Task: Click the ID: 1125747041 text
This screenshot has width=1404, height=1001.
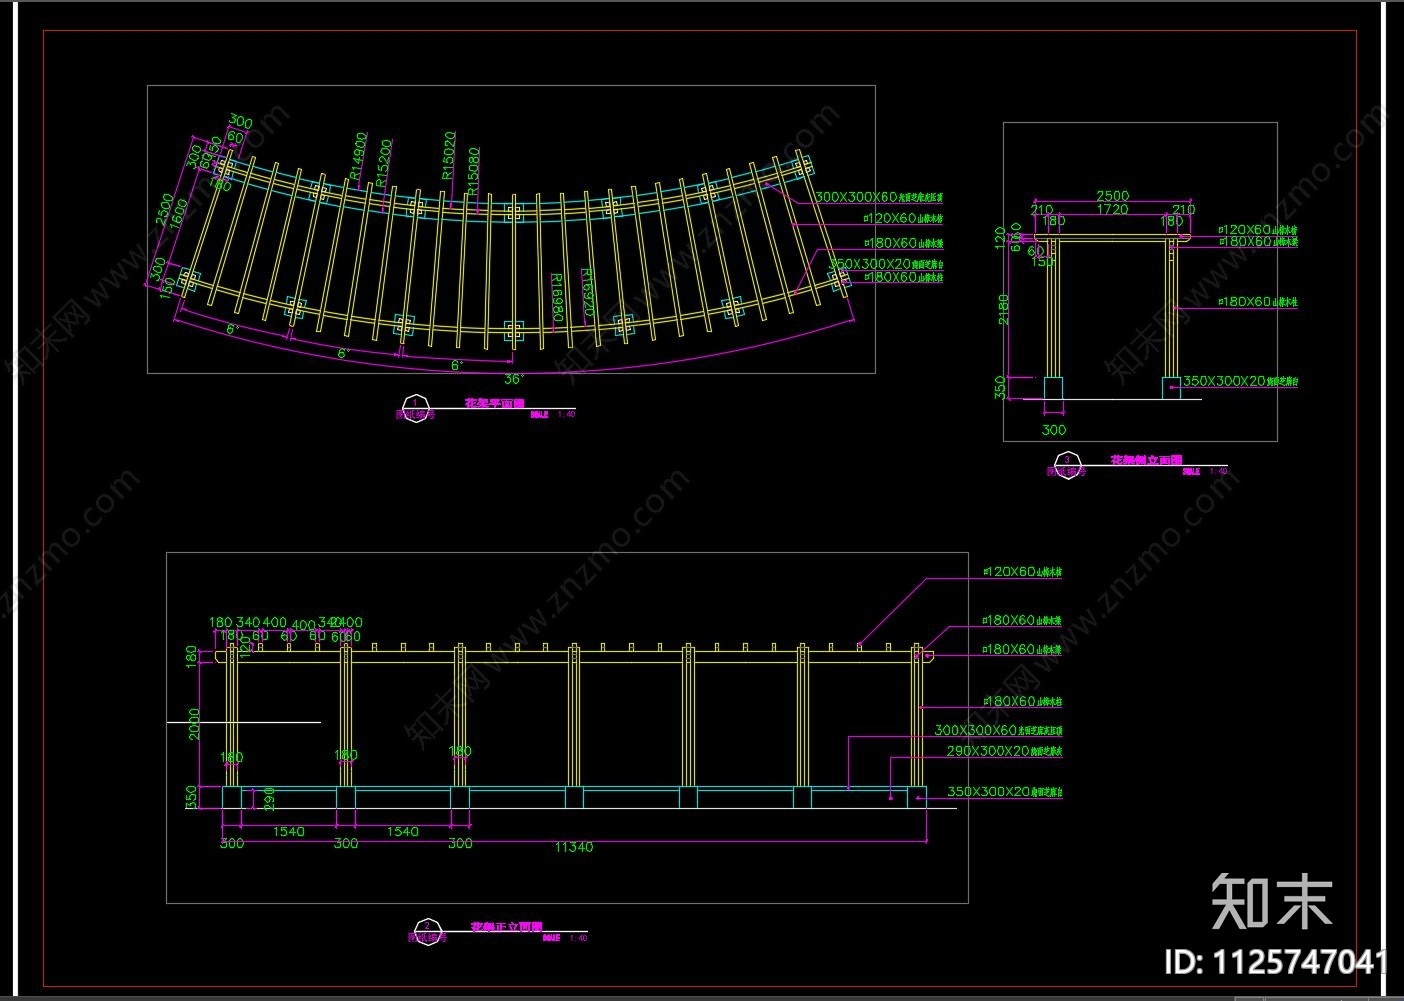Action: click(1277, 962)
